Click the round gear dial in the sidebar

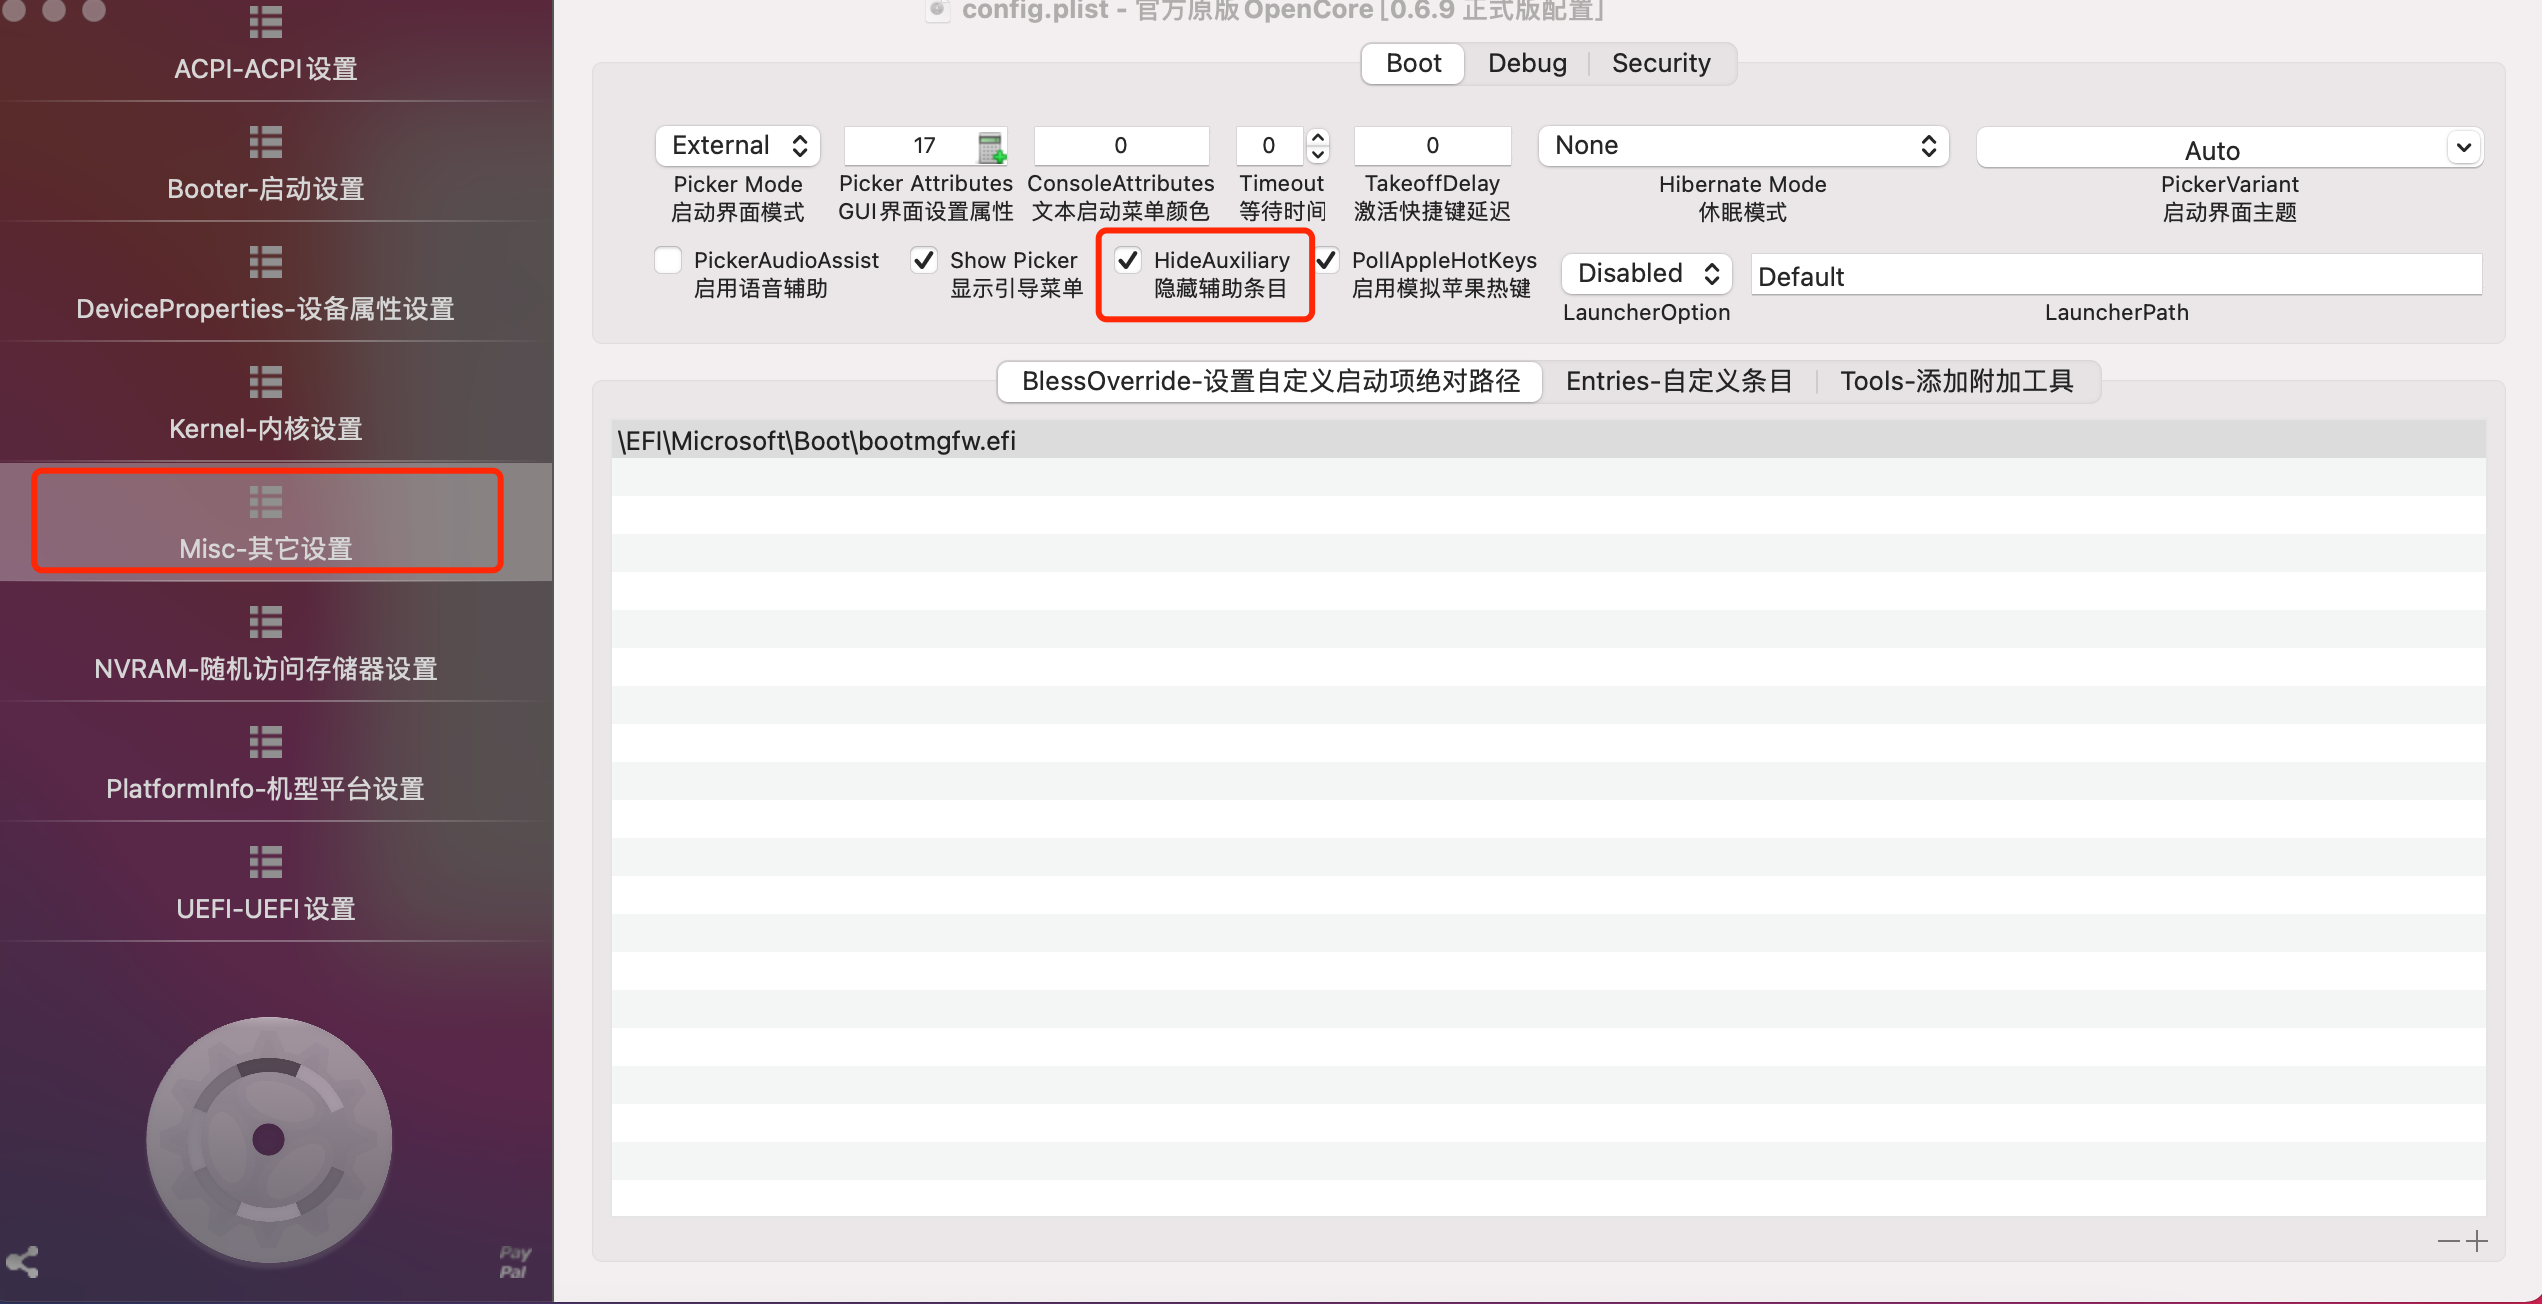point(268,1139)
